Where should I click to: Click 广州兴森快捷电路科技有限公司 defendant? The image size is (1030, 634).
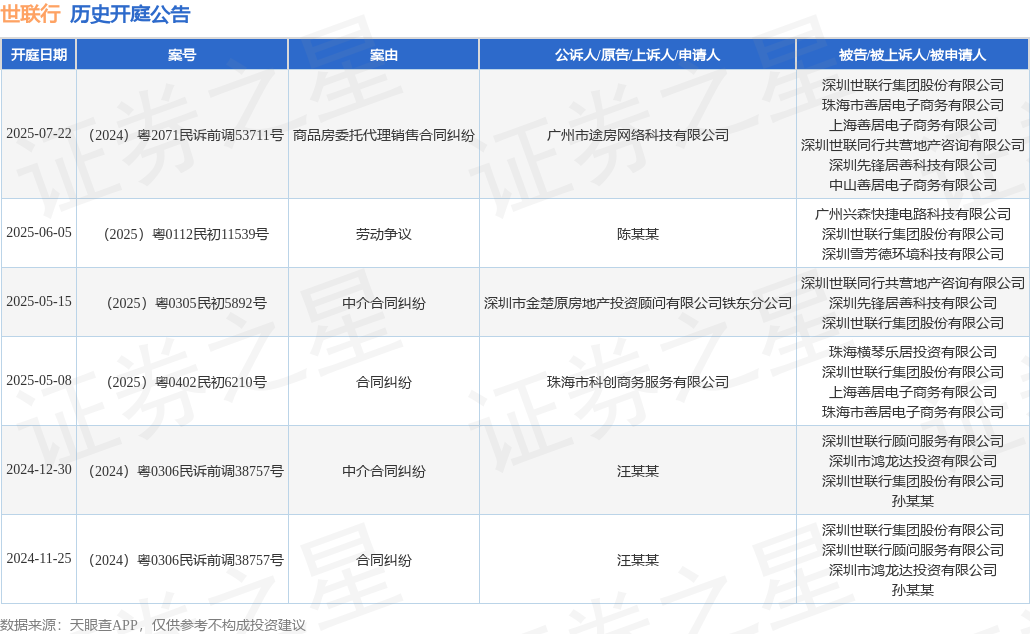tap(913, 214)
